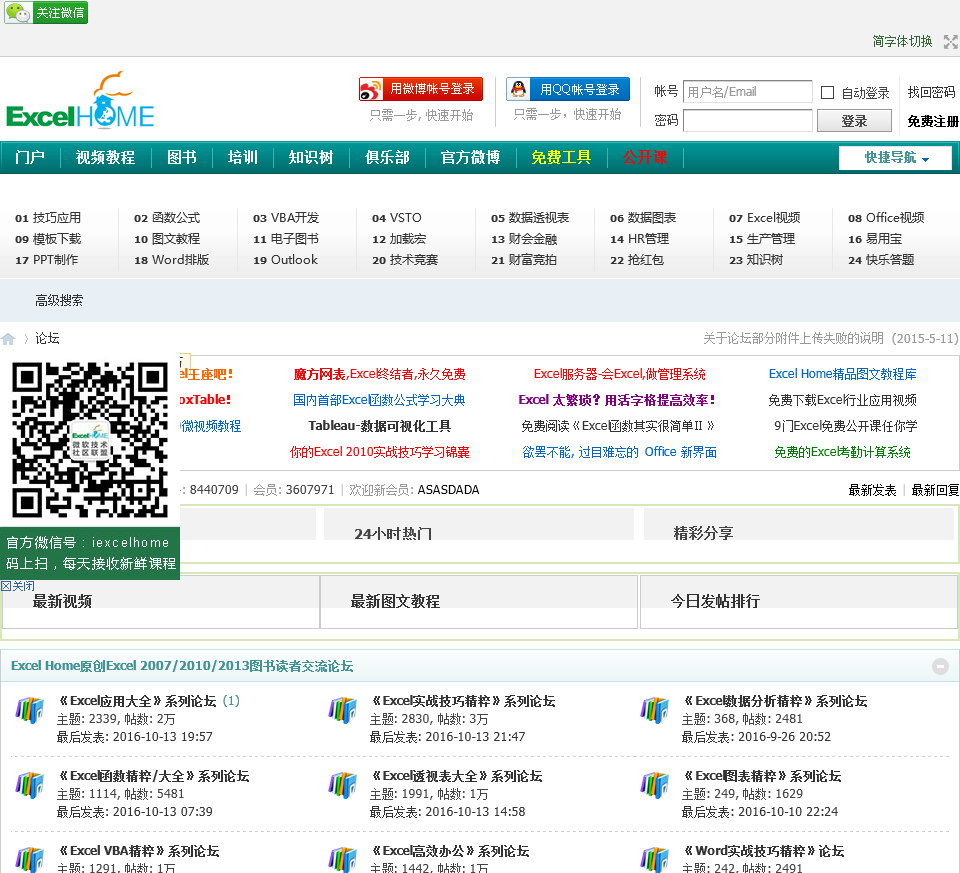
Task: Open the 《Excel图表精粹》系列论坛 title link
Action: [x=762, y=776]
